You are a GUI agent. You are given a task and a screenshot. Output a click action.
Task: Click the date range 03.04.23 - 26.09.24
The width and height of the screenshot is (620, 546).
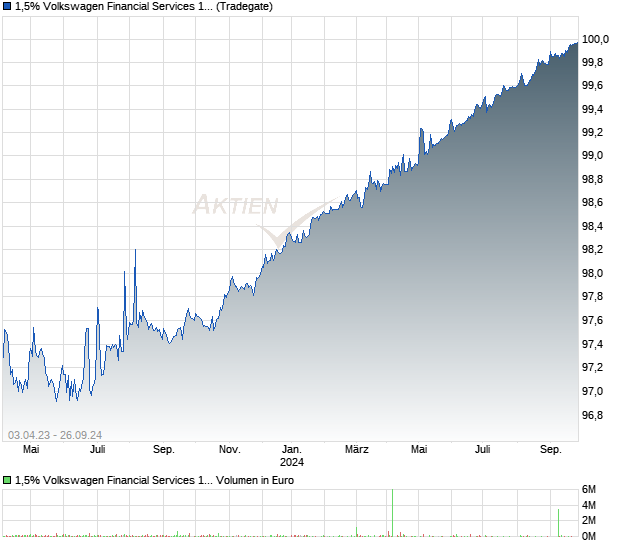[x=56, y=434]
